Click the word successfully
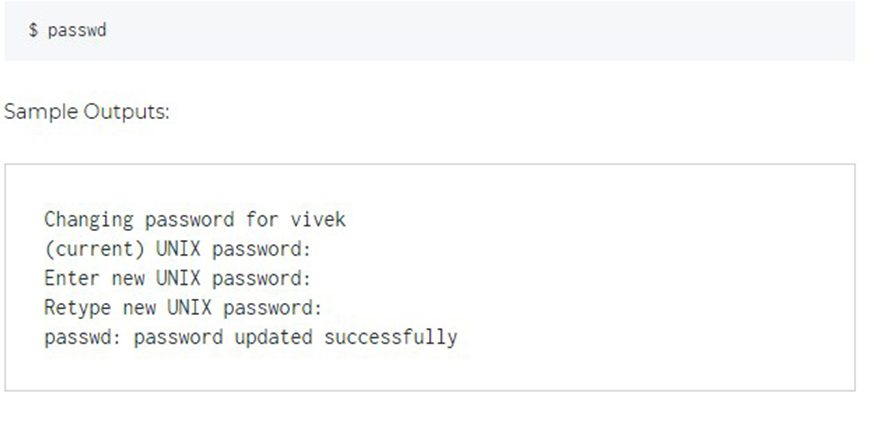This screenshot has width=878, height=426. 390,337
